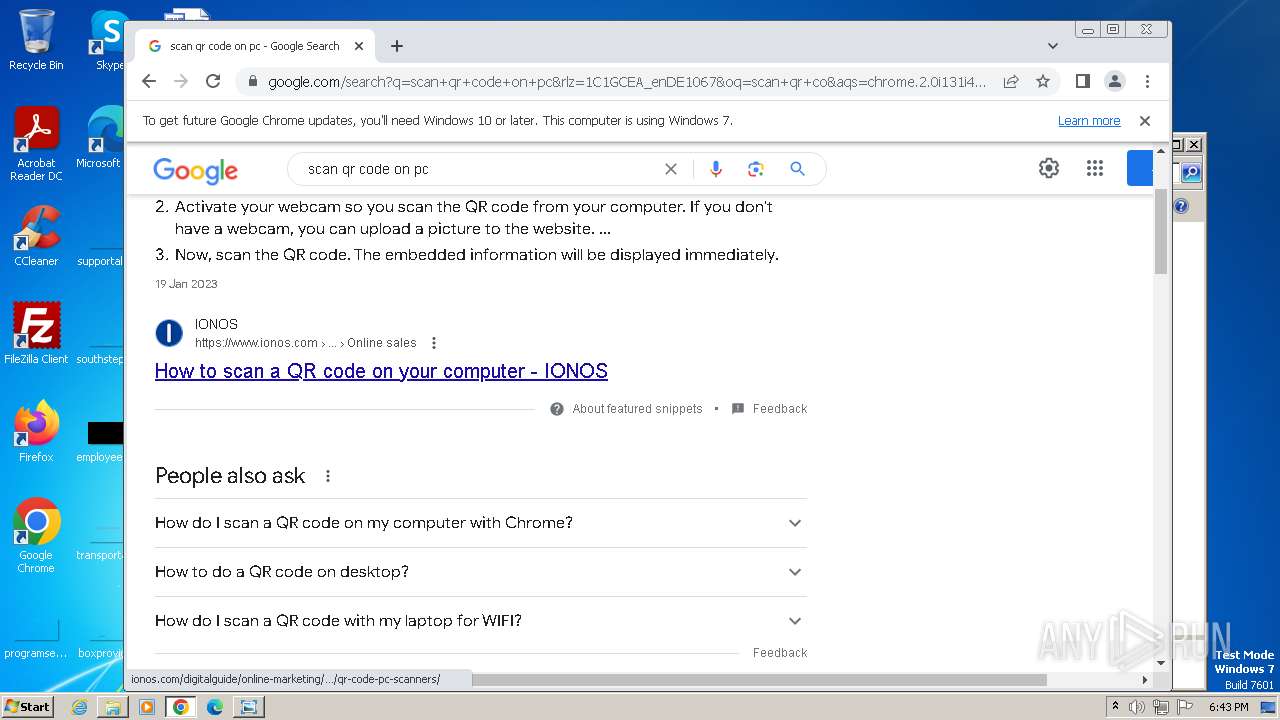Image resolution: width=1280 pixels, height=720 pixels.
Task: Open the Windows Start menu
Action: [27, 706]
